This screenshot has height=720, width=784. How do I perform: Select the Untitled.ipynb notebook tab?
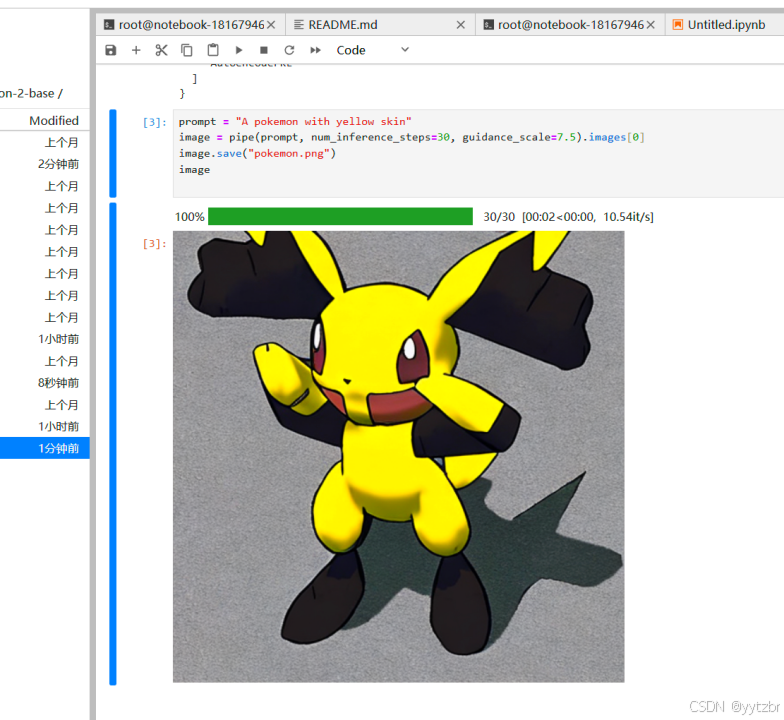point(726,24)
